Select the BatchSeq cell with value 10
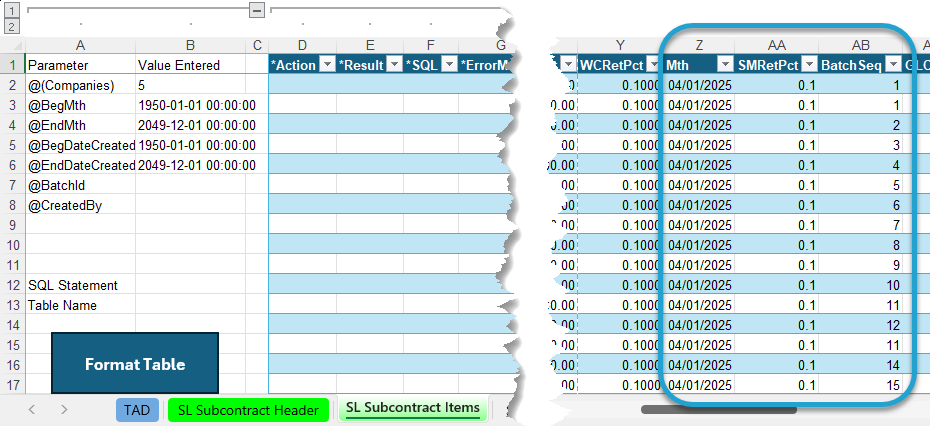The width and height of the screenshot is (930, 426). coord(861,285)
